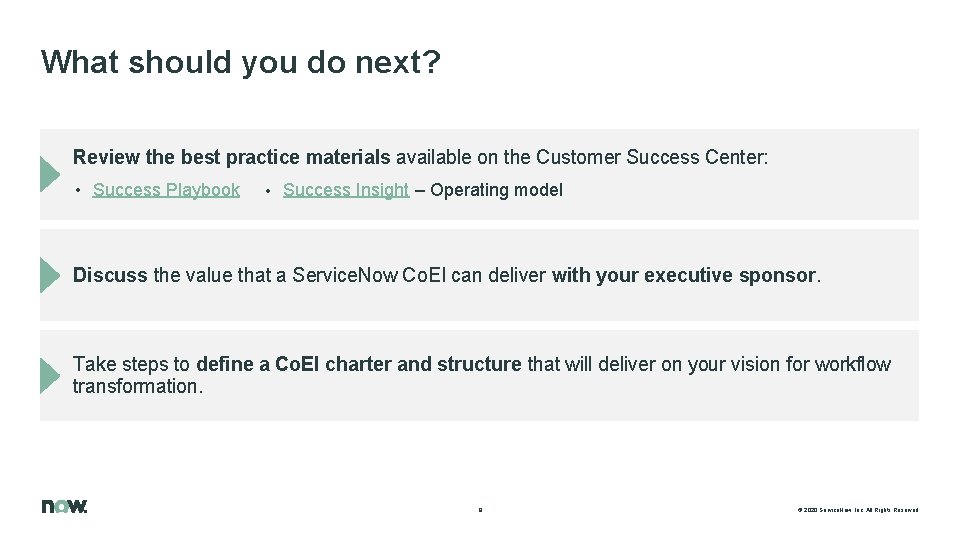Click the bold "define a Co.EI charter and structure" text

point(359,364)
